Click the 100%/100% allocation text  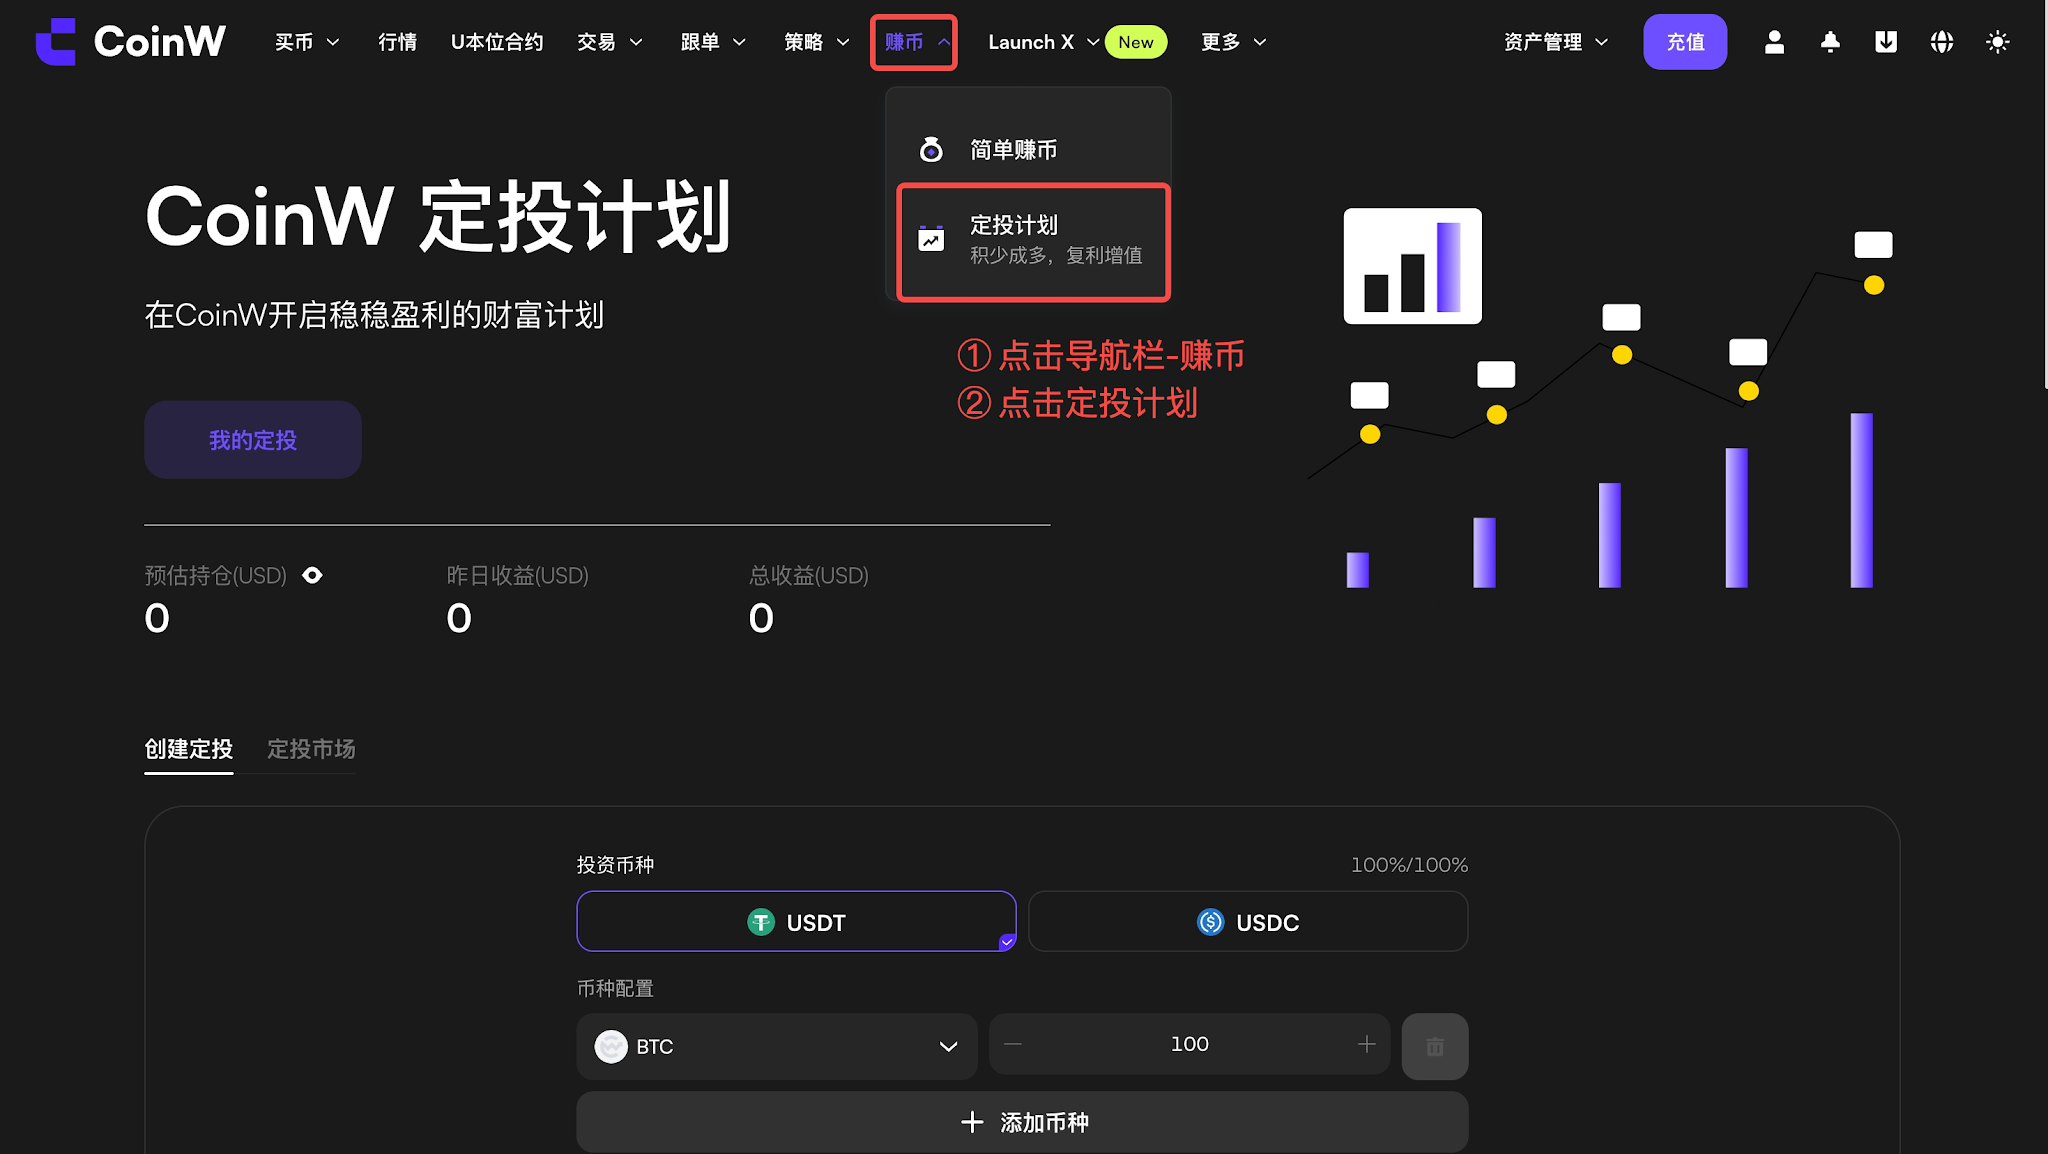(1409, 865)
